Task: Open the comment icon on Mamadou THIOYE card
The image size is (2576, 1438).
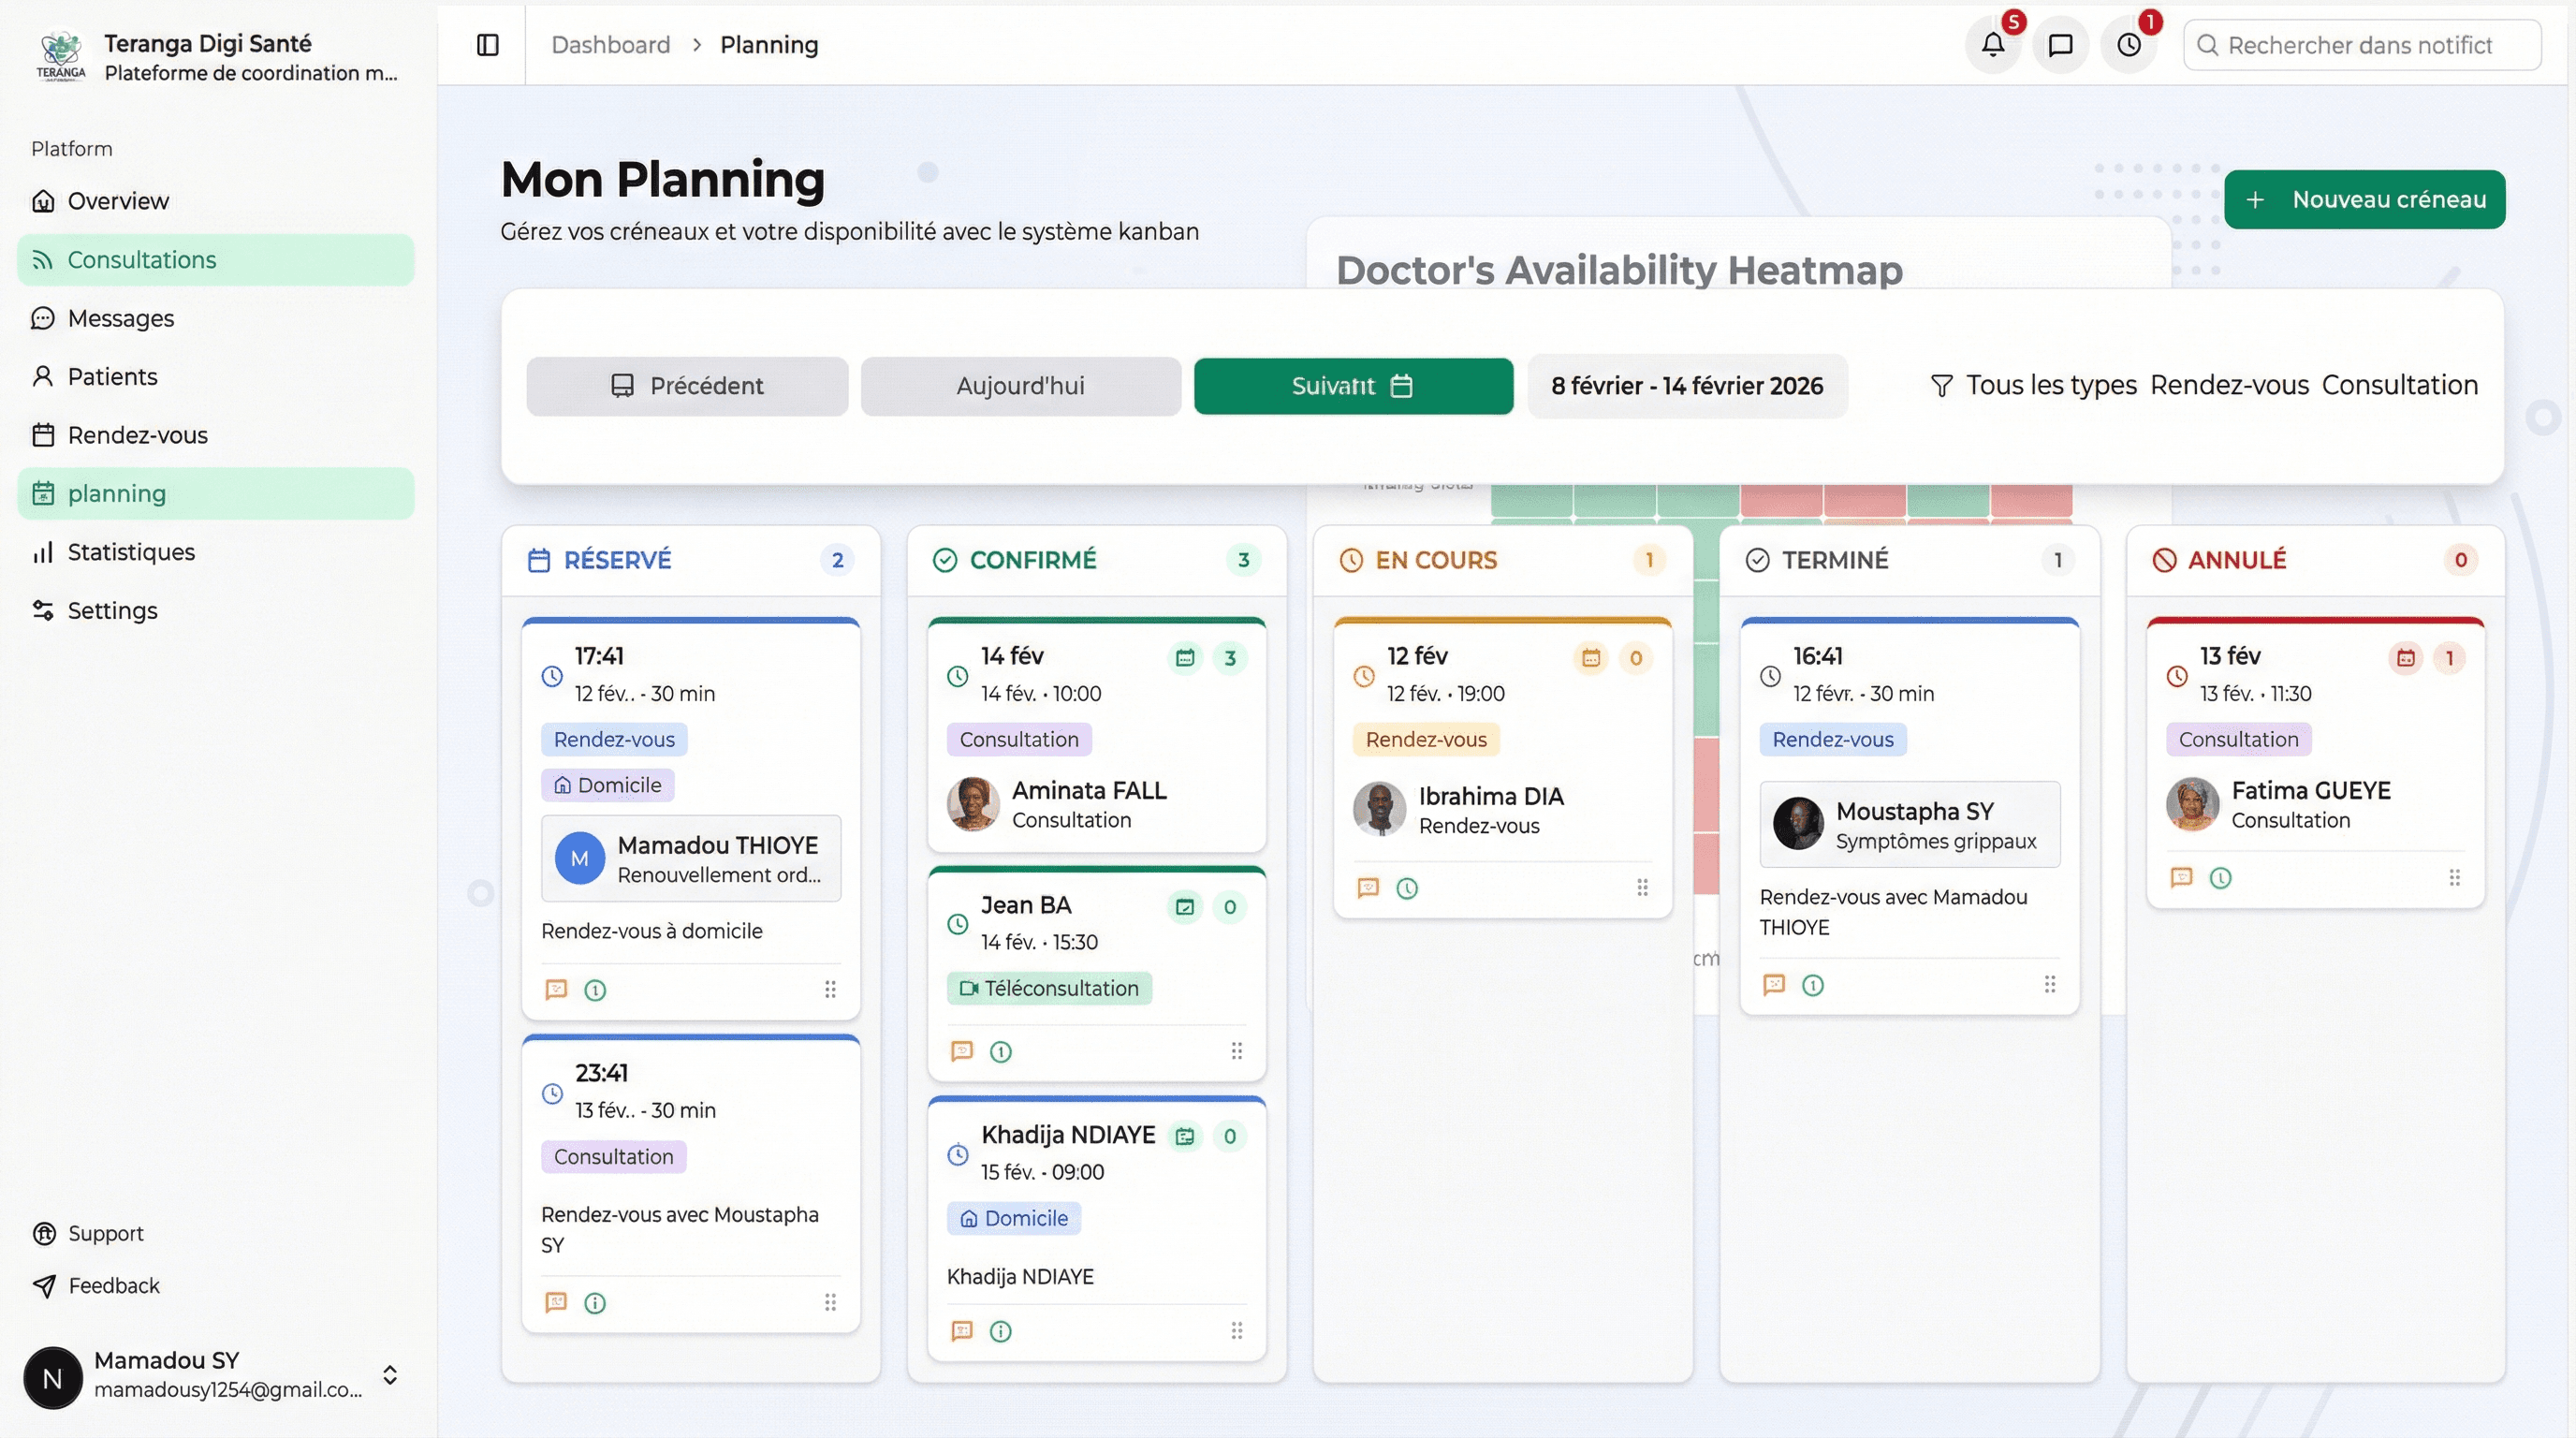Action: (x=555, y=990)
